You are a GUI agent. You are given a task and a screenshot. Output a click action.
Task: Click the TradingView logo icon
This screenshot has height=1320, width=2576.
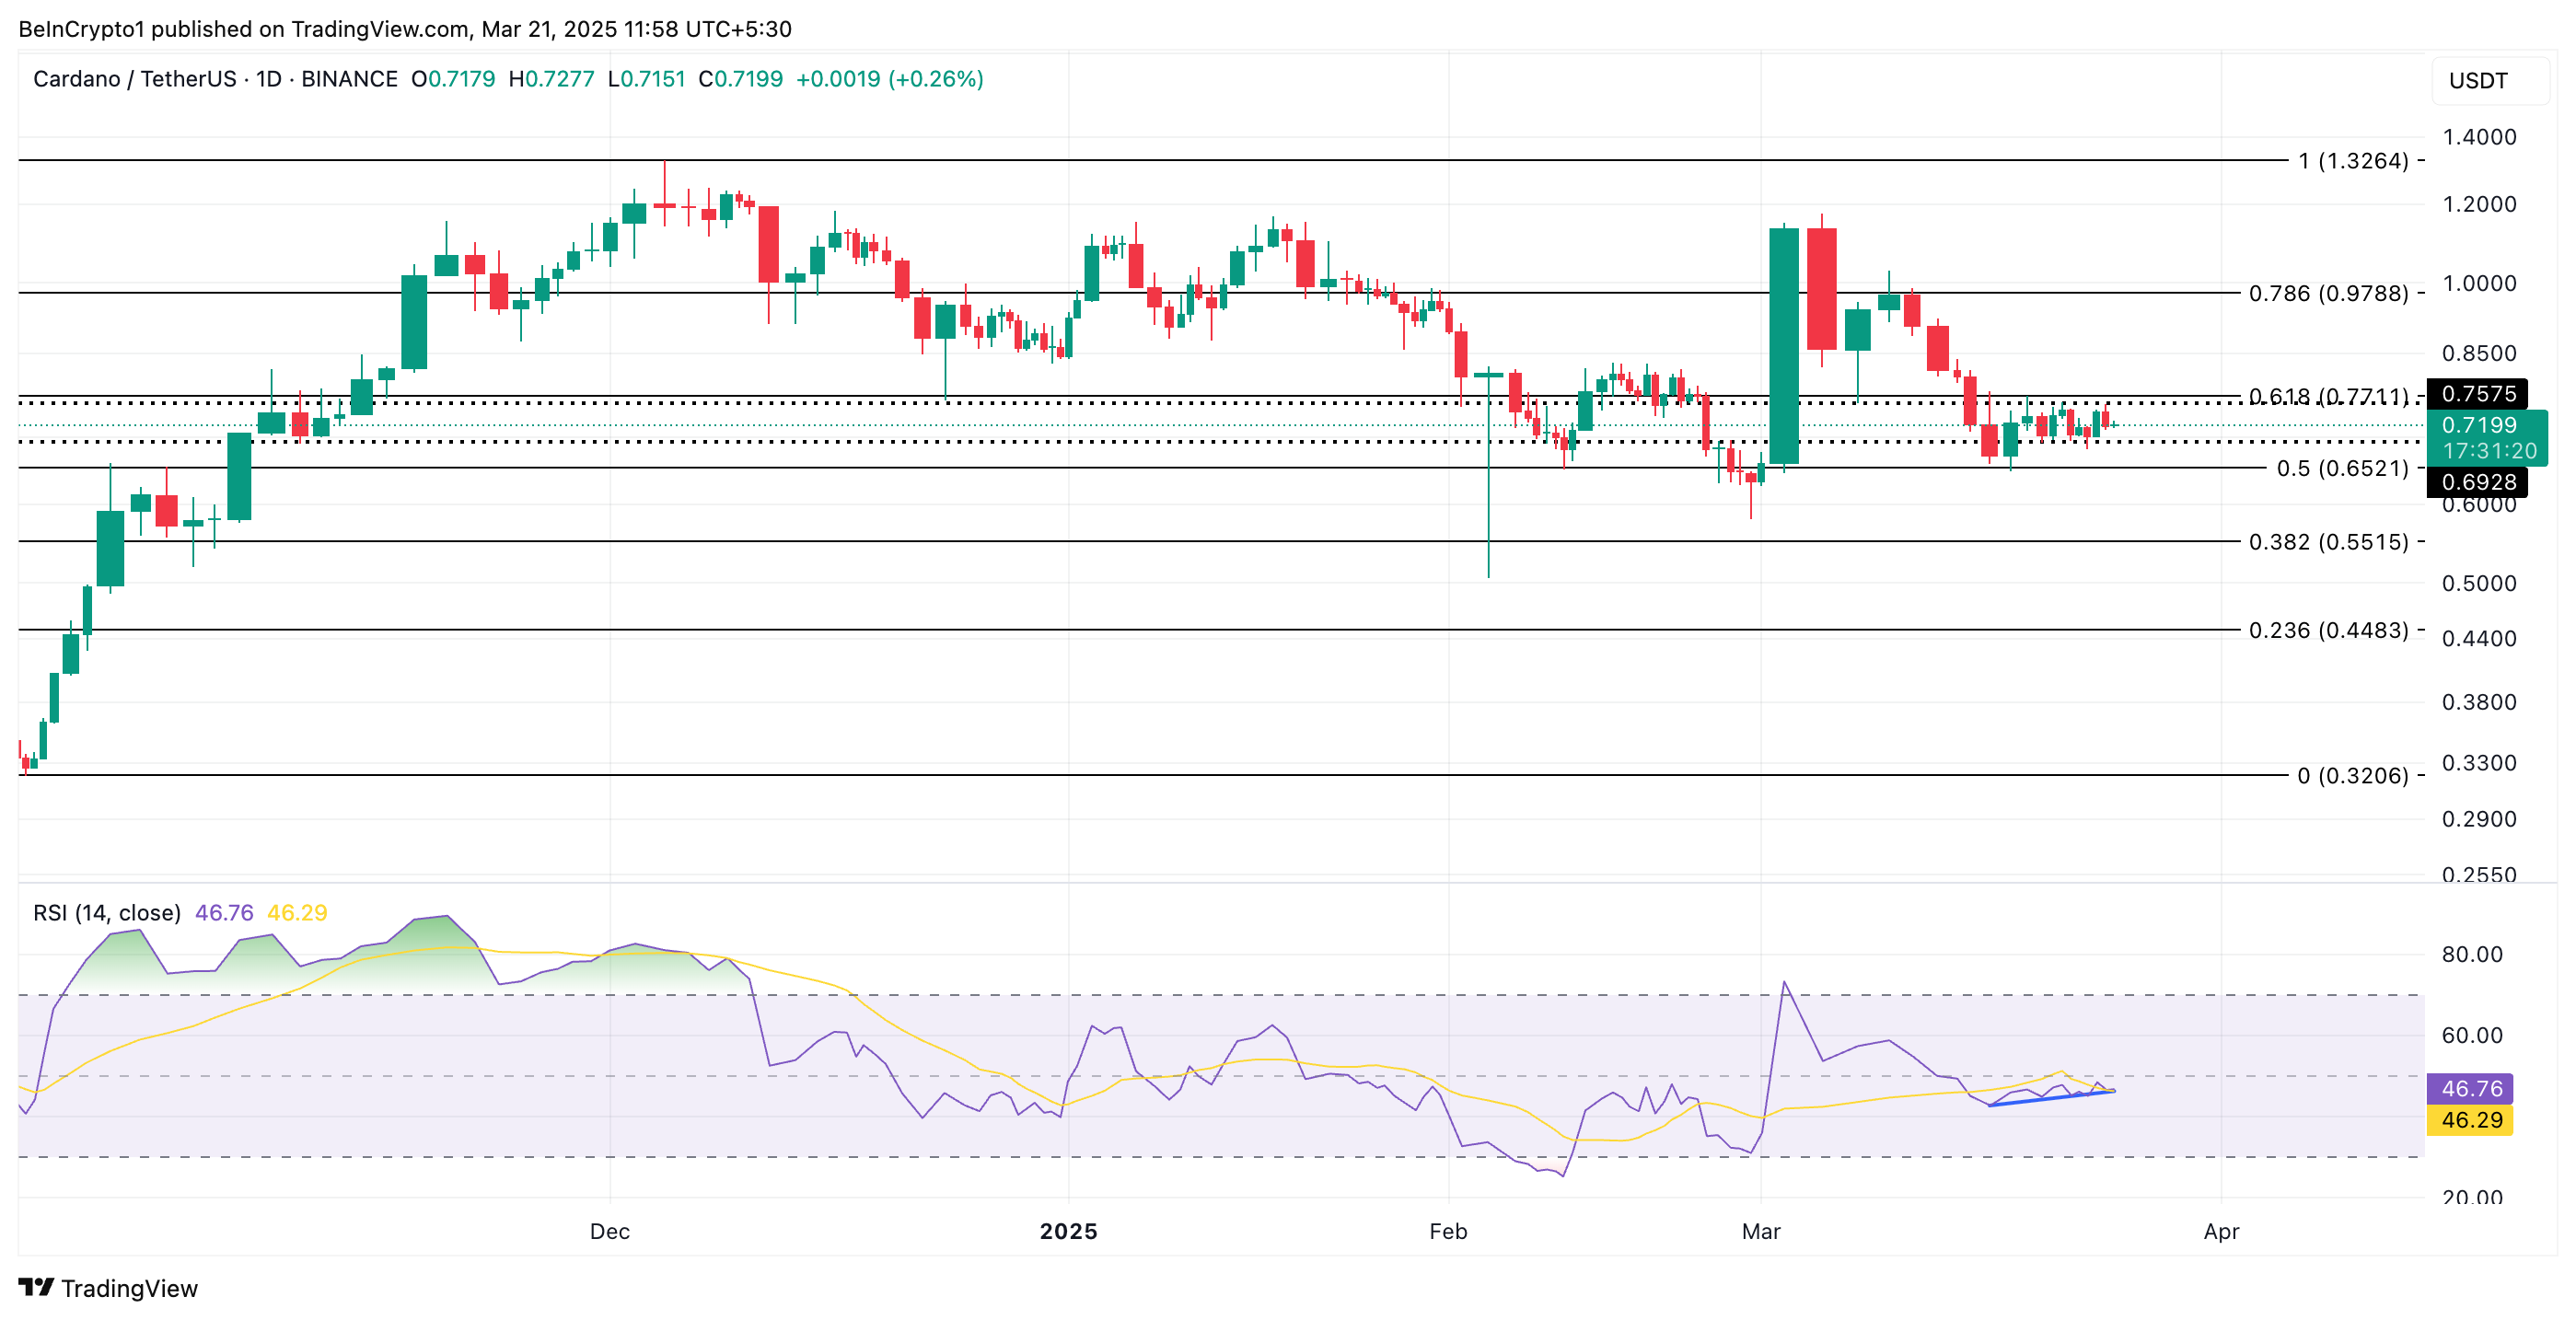pos(36,1287)
